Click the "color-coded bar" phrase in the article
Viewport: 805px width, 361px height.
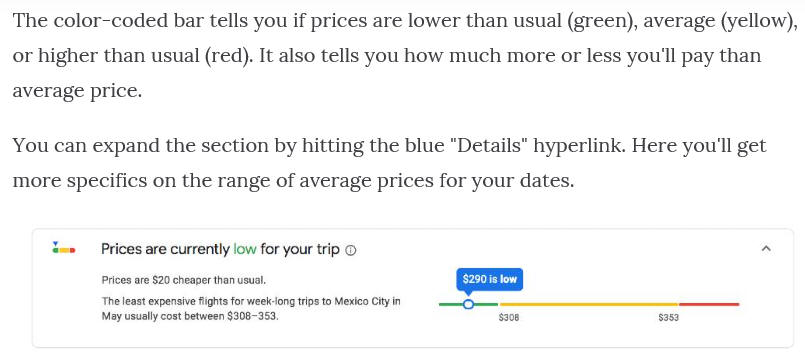point(110,23)
